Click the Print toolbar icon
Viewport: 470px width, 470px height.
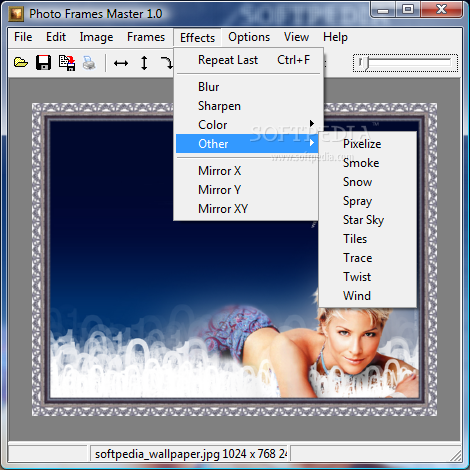(89, 63)
